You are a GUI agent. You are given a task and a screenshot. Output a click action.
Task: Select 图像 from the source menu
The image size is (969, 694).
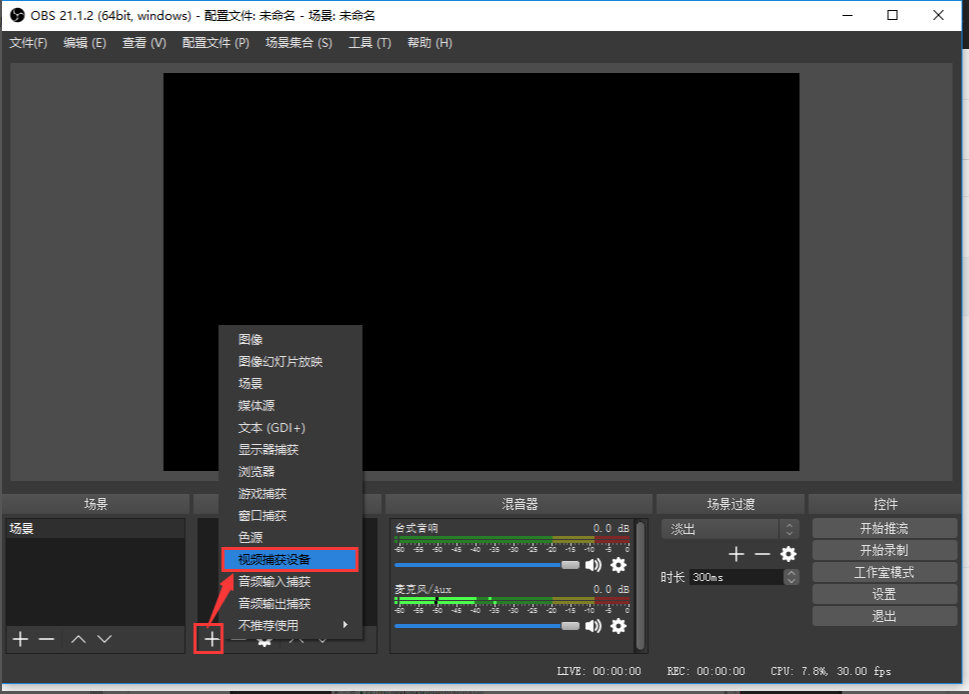(x=290, y=339)
